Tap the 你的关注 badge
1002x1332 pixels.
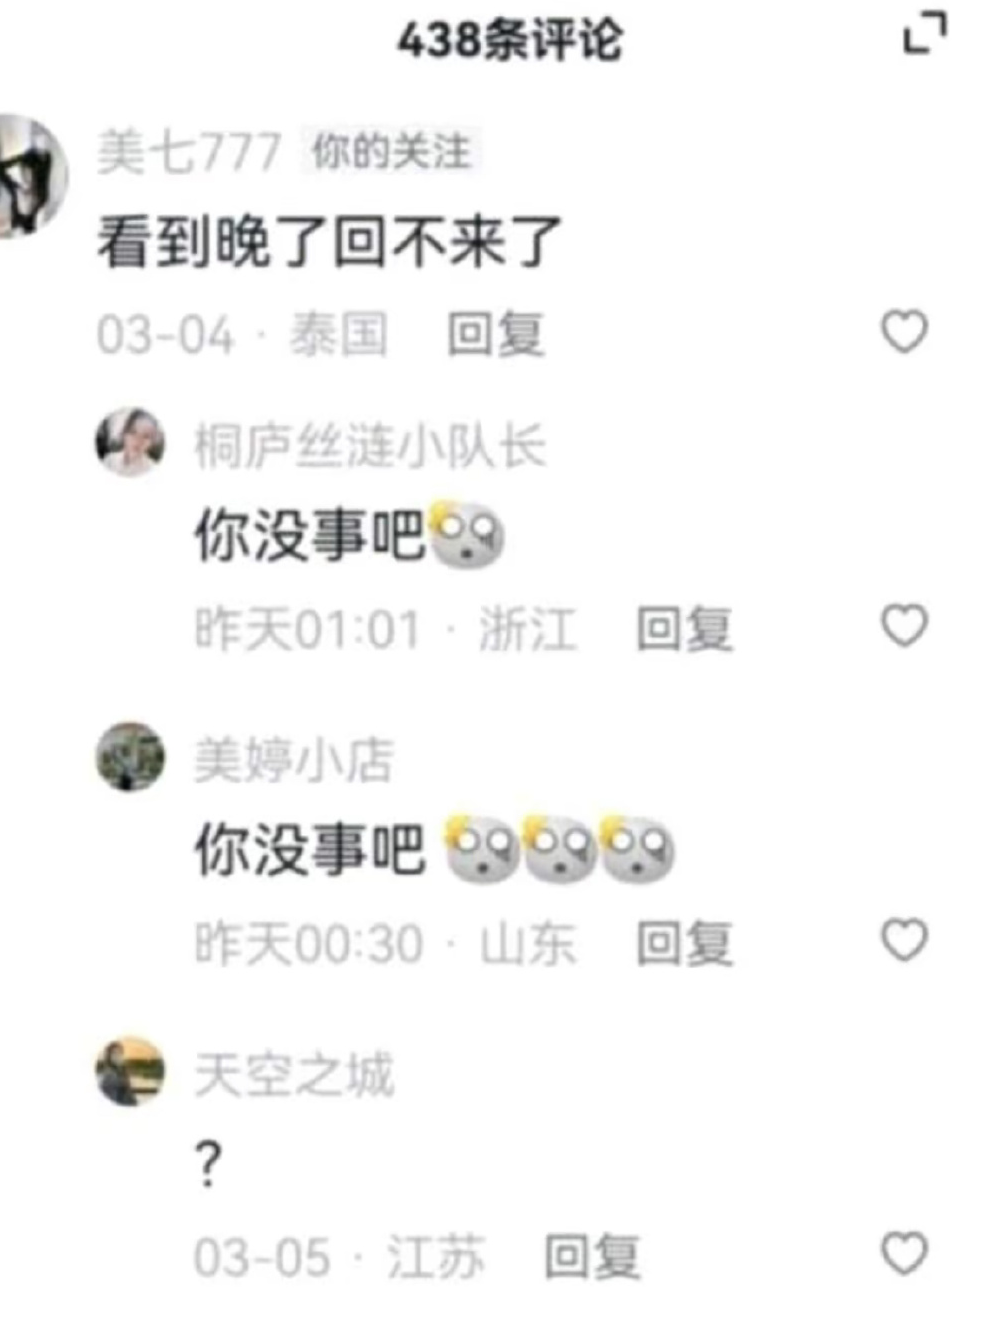click(x=391, y=152)
